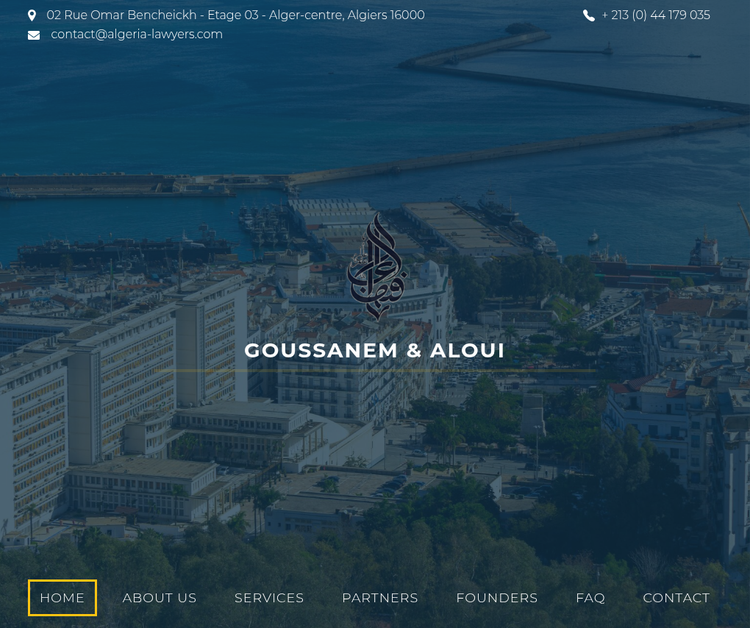This screenshot has height=628, width=750.
Task: Call the + 213 (0) 44 179 035 number
Action: tap(656, 15)
